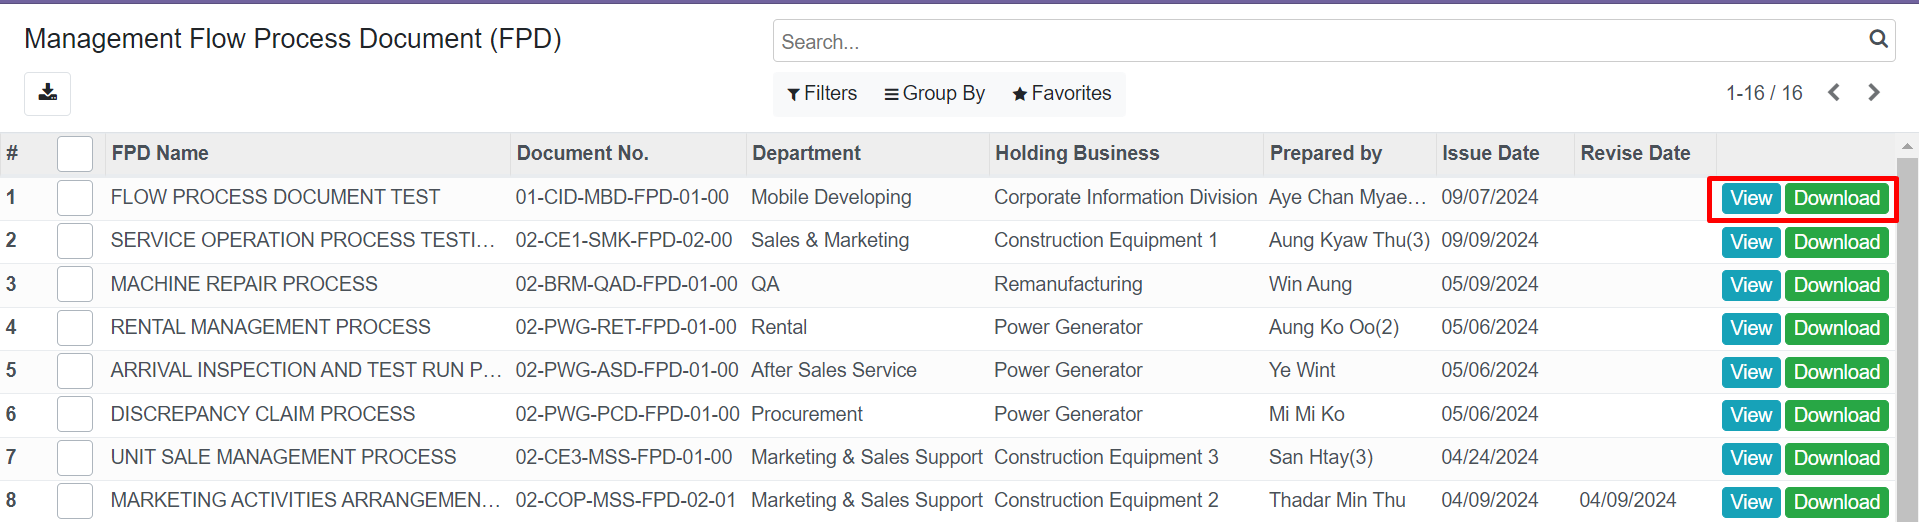1919x522 pixels.
Task: Click document number 01-CID-MBD-FPD-01-00
Action: tap(622, 197)
